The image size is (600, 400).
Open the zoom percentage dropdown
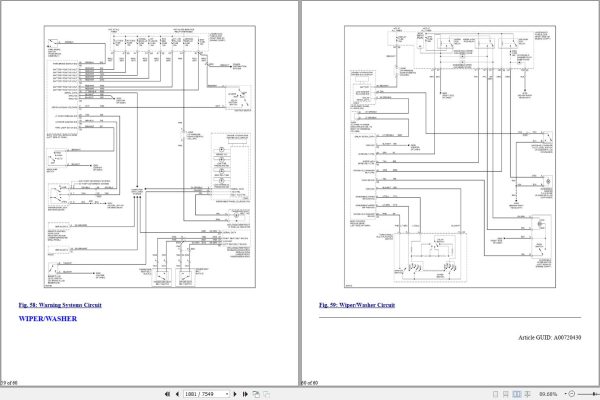[x=565, y=394]
